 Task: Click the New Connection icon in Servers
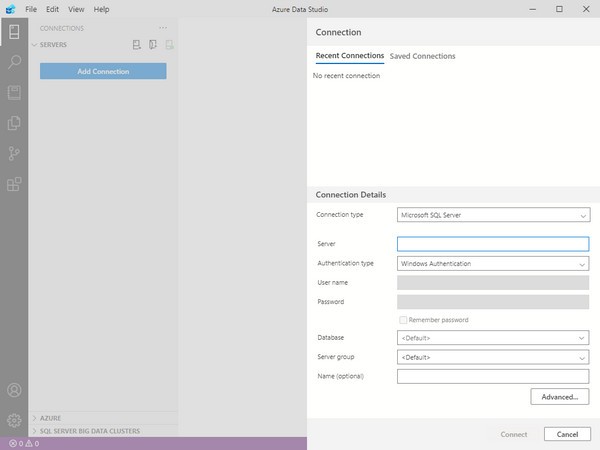point(137,45)
